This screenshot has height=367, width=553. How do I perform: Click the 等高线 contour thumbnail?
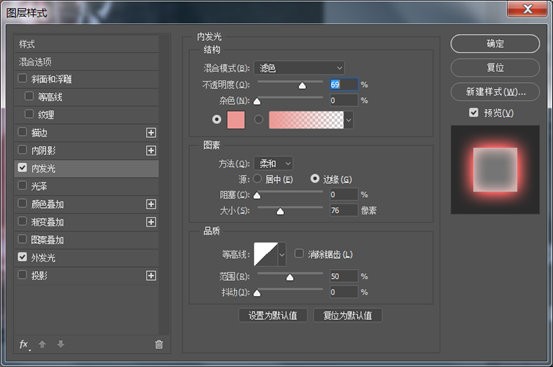[x=266, y=254]
